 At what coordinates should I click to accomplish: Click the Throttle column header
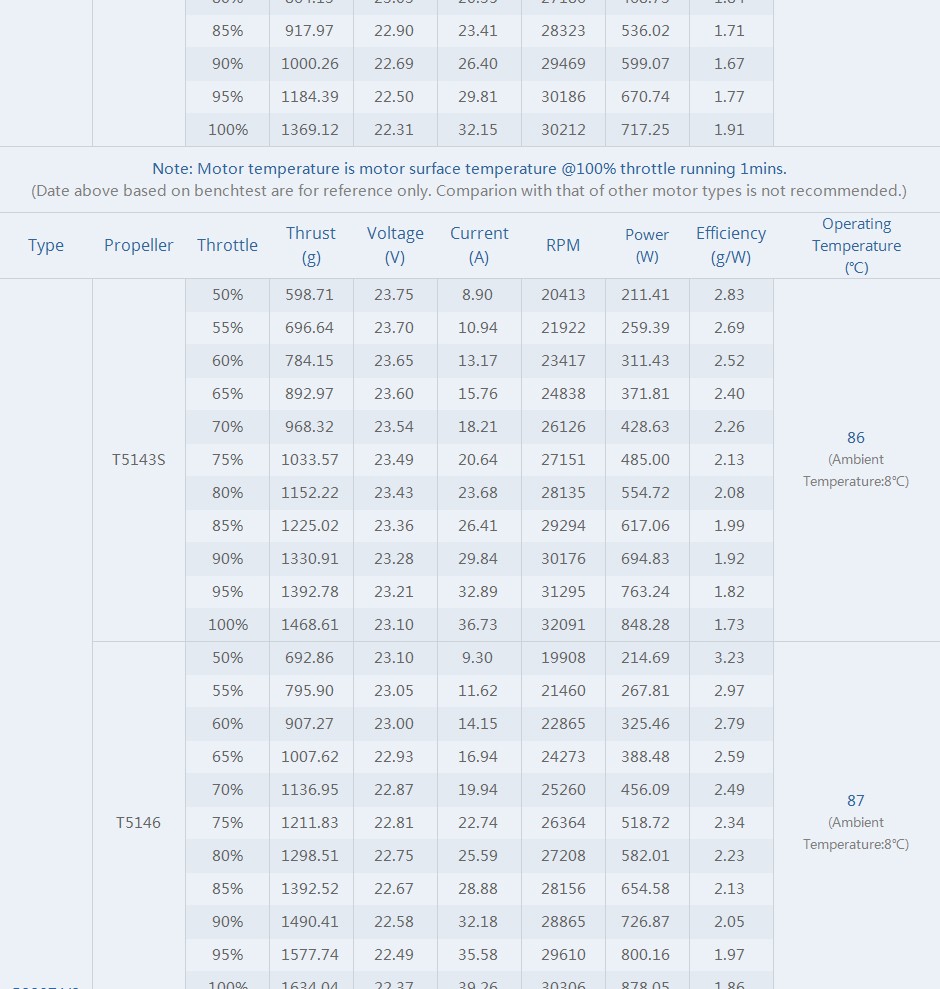pyautogui.click(x=227, y=245)
